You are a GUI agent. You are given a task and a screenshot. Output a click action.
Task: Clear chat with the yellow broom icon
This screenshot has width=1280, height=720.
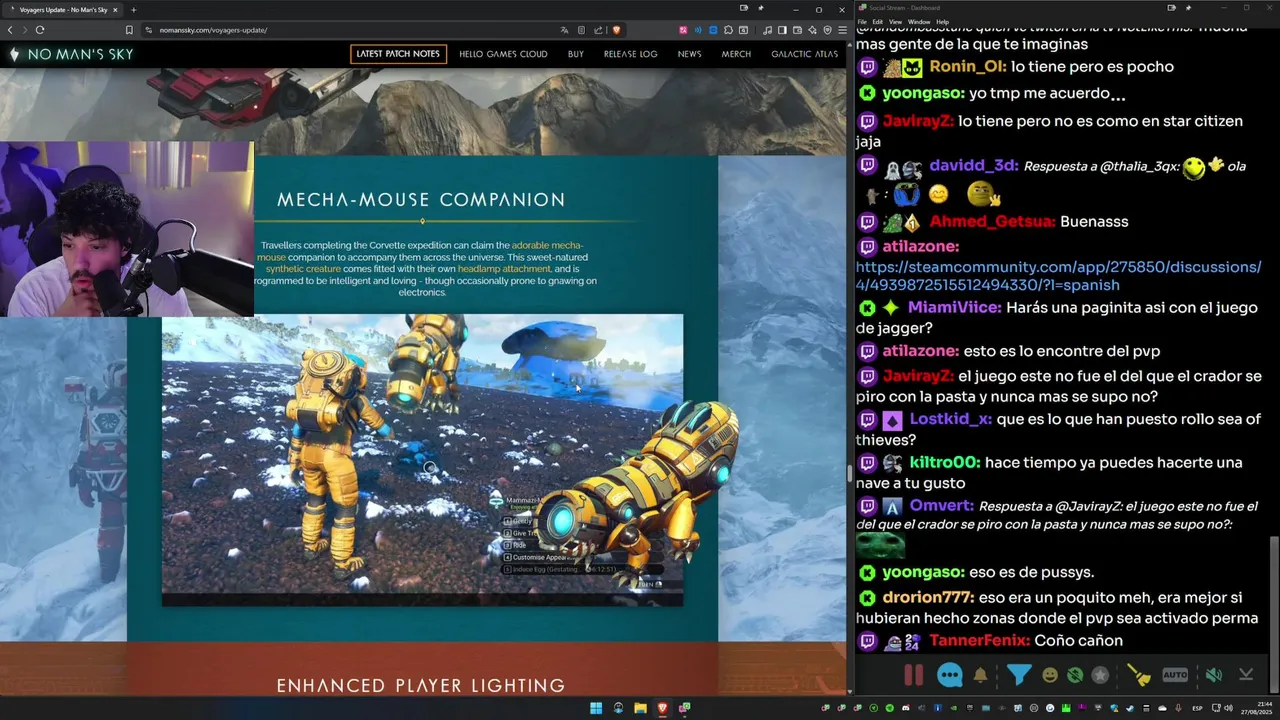click(x=1139, y=675)
